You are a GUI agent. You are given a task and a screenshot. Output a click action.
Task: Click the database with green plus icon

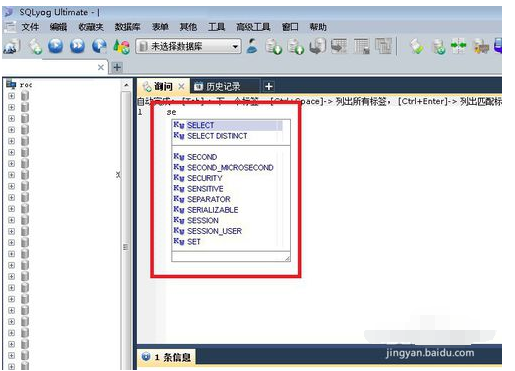pyautogui.click(x=438, y=46)
